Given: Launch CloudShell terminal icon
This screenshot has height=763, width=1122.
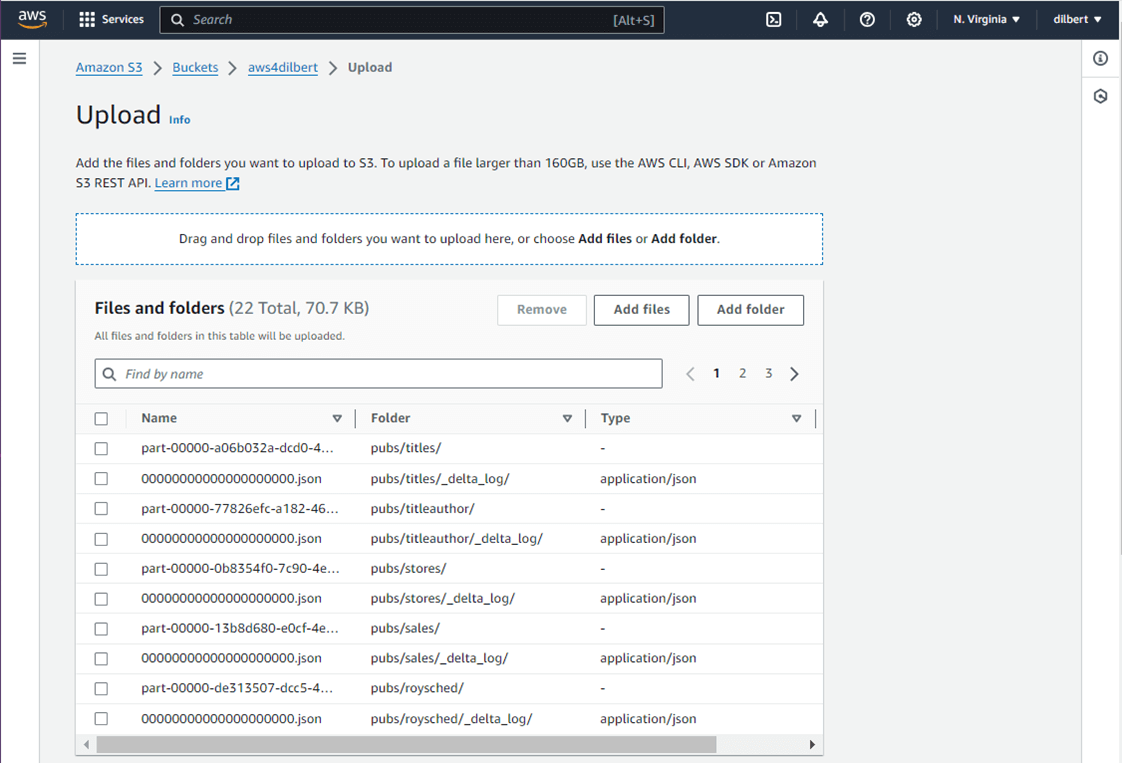Looking at the screenshot, I should [x=774, y=19].
